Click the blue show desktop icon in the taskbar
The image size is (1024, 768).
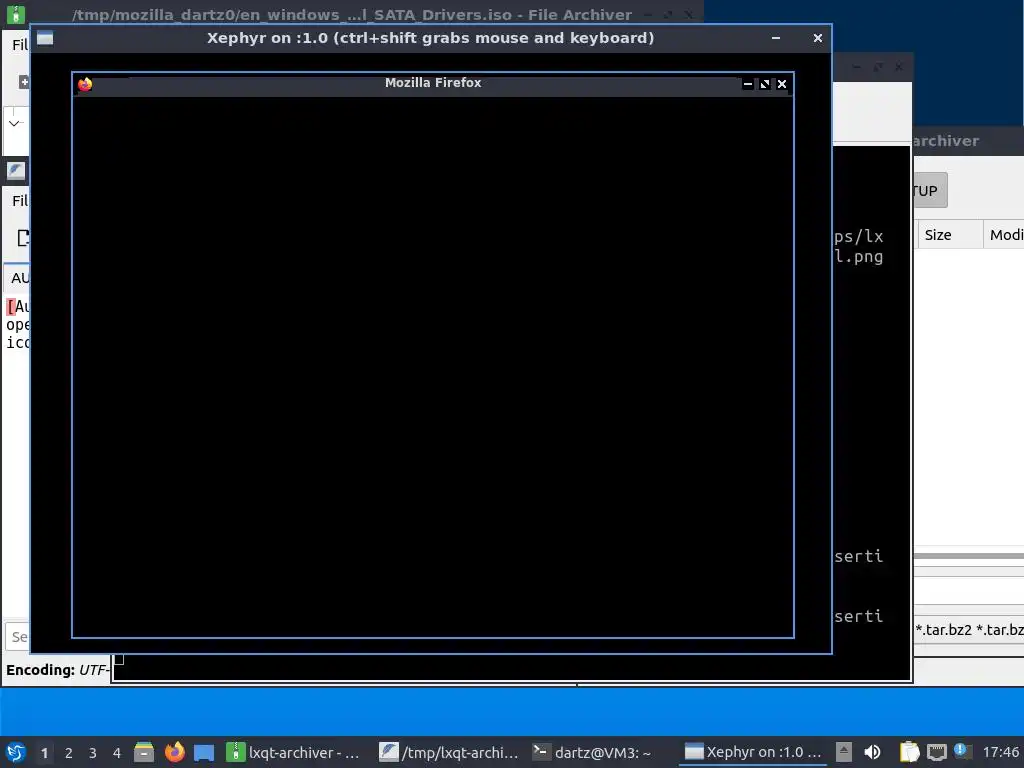coord(204,752)
